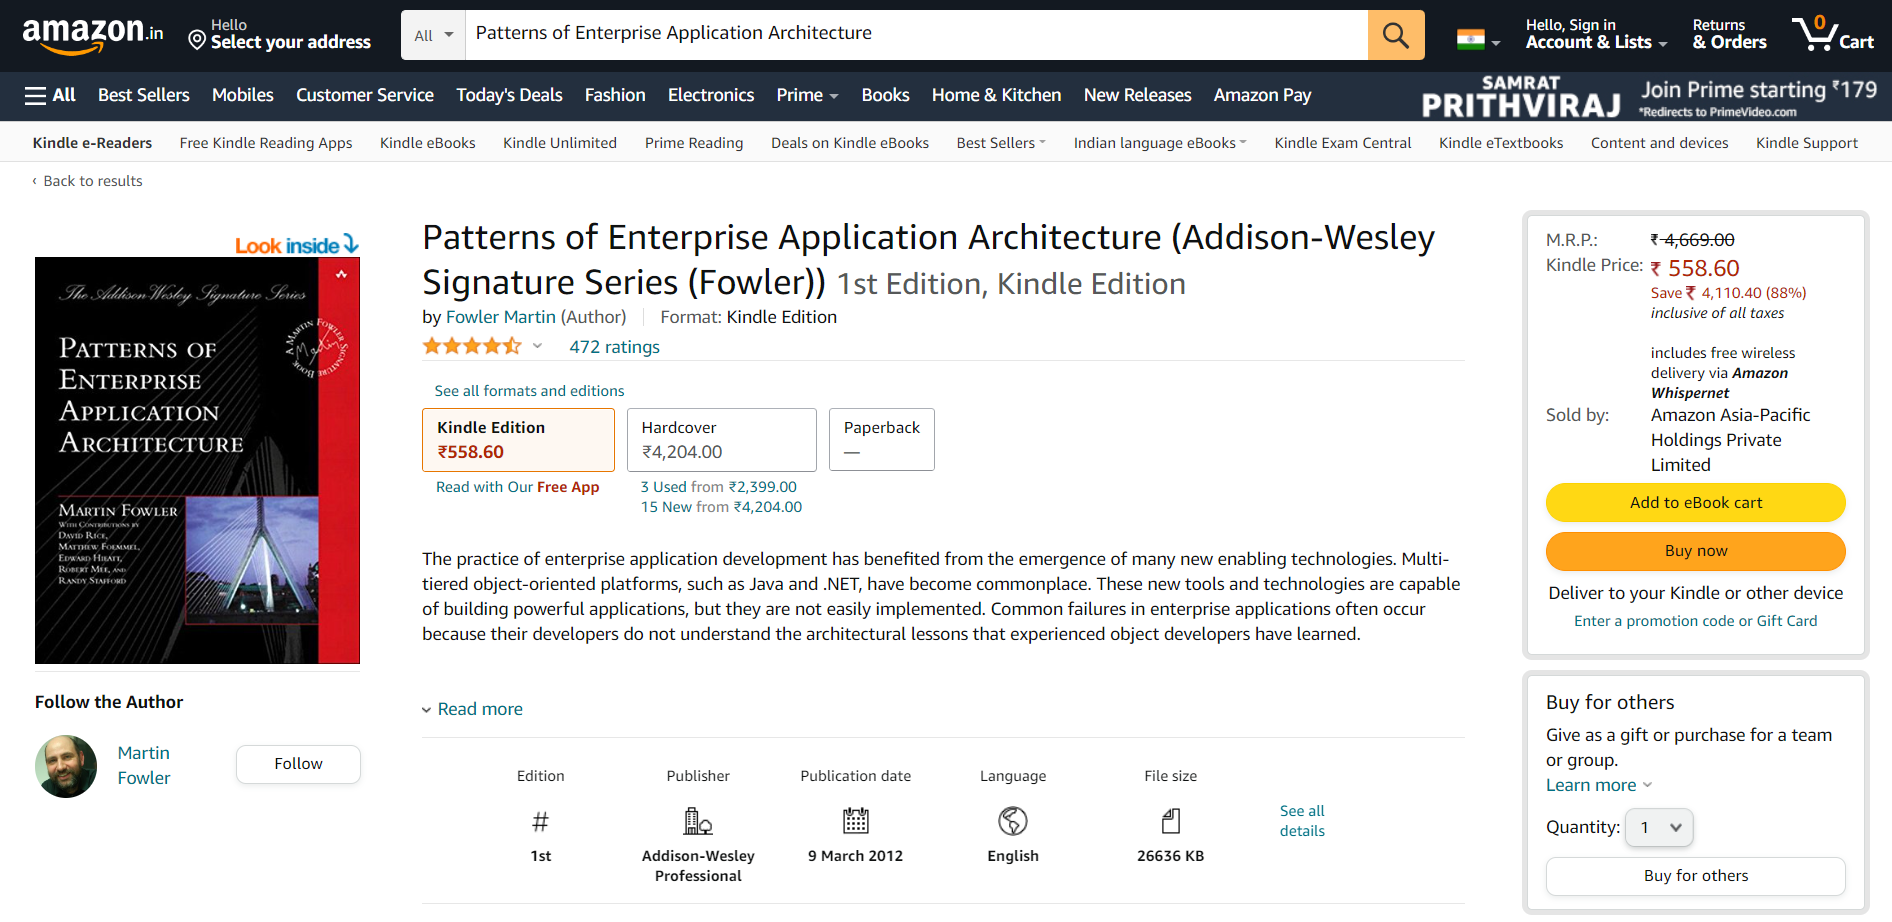
Task: Open Electronics nav item
Action: [711, 95]
